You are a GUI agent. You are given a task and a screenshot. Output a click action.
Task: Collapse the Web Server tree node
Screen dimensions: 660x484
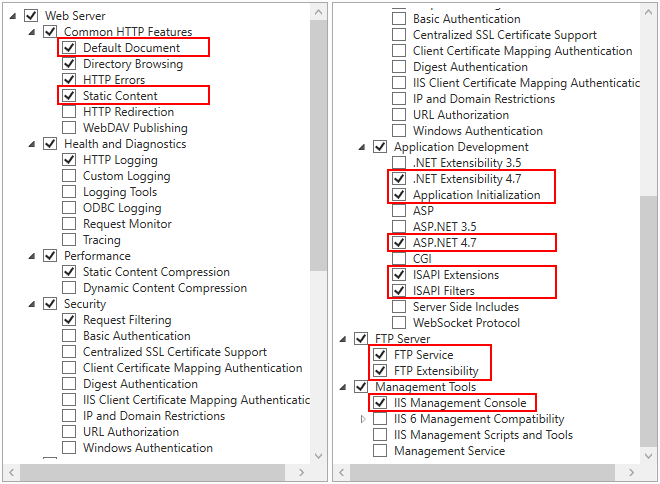13,16
